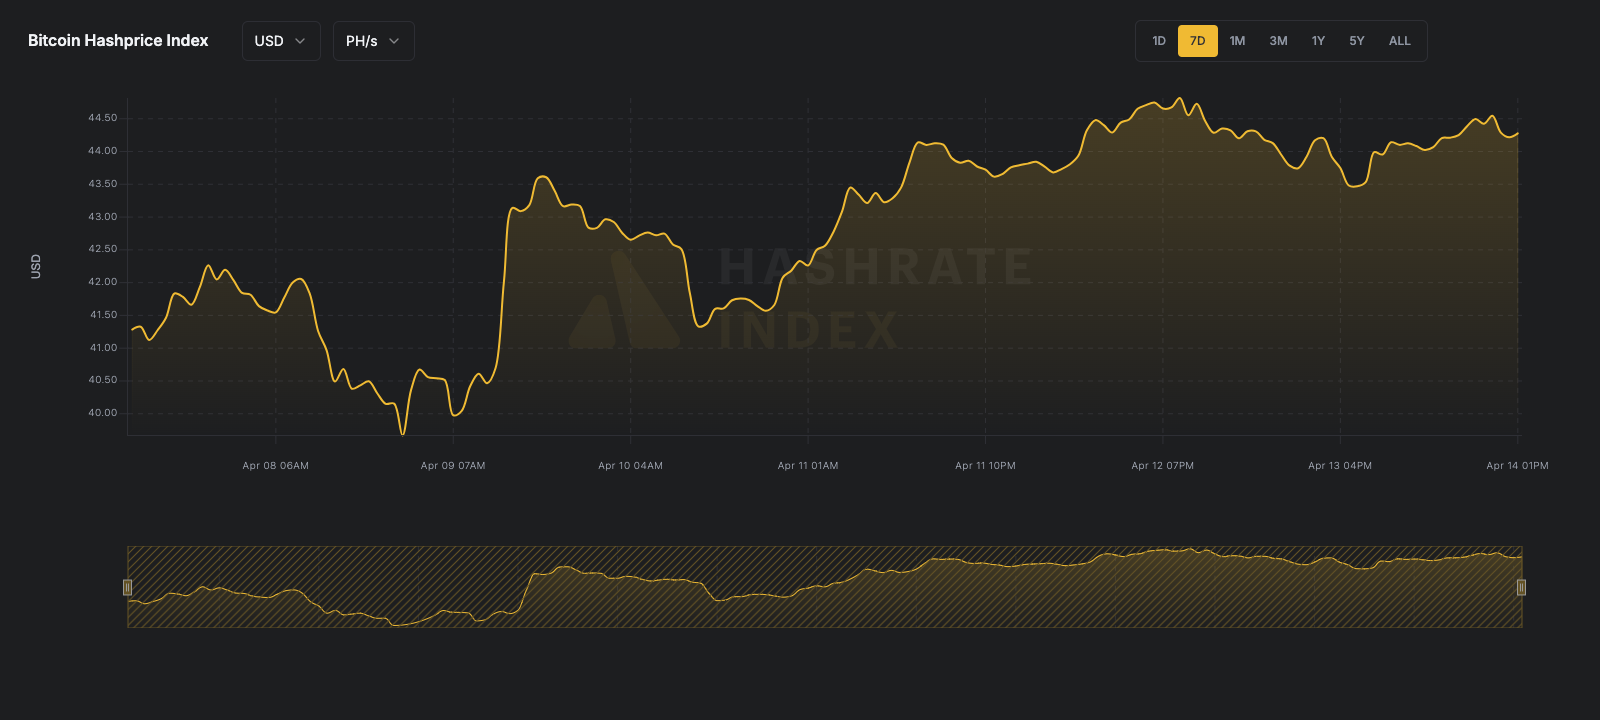
Task: Click the Apr 09 07AM axis label
Action: point(453,466)
